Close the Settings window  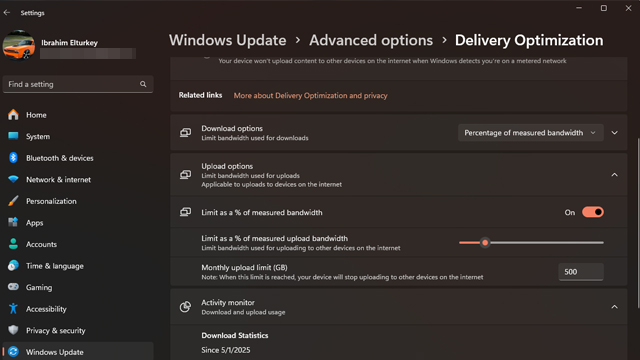629,8
